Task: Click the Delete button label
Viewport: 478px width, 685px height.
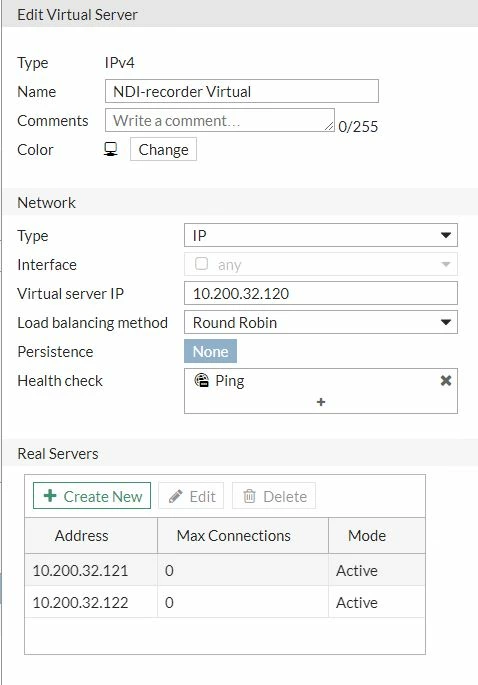Action: pos(285,496)
